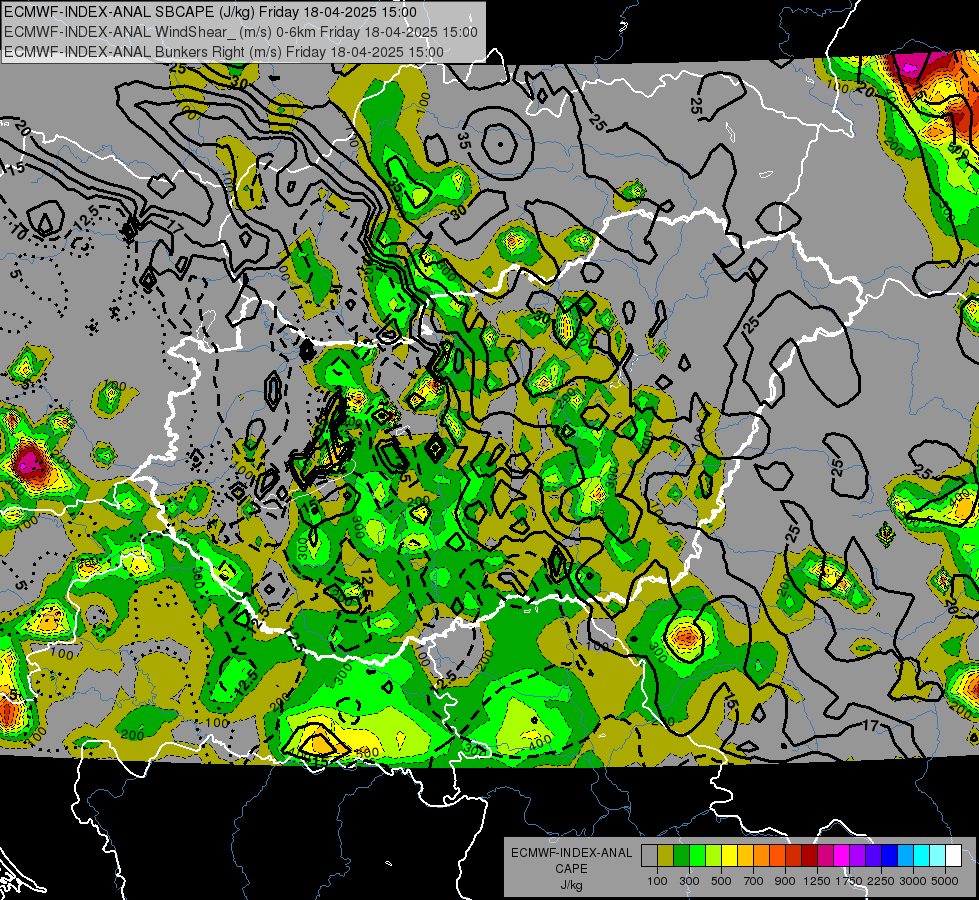
Task: Select the yellow-green legend swatch
Action: point(713,855)
